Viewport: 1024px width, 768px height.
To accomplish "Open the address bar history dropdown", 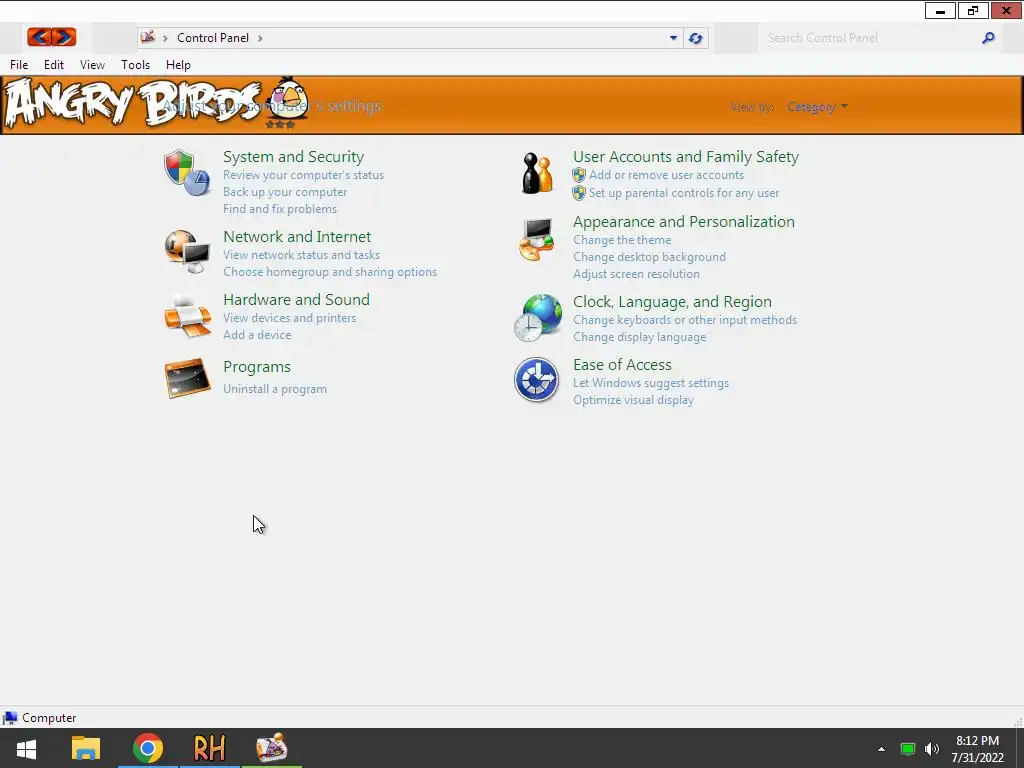I will [x=673, y=38].
